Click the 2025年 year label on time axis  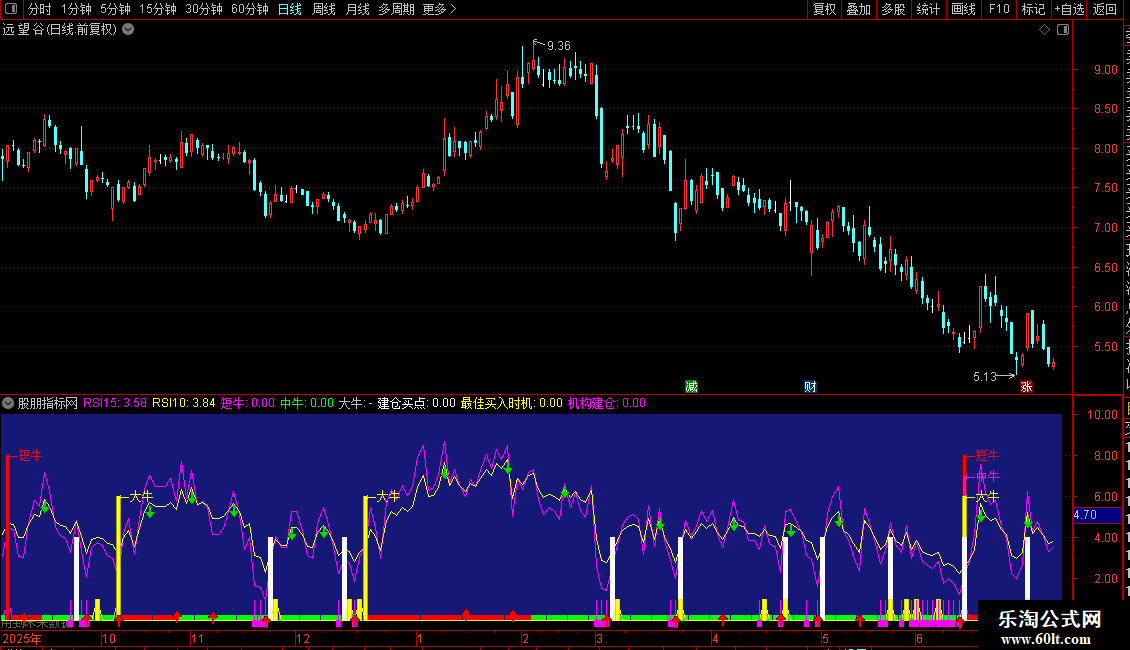(22, 638)
